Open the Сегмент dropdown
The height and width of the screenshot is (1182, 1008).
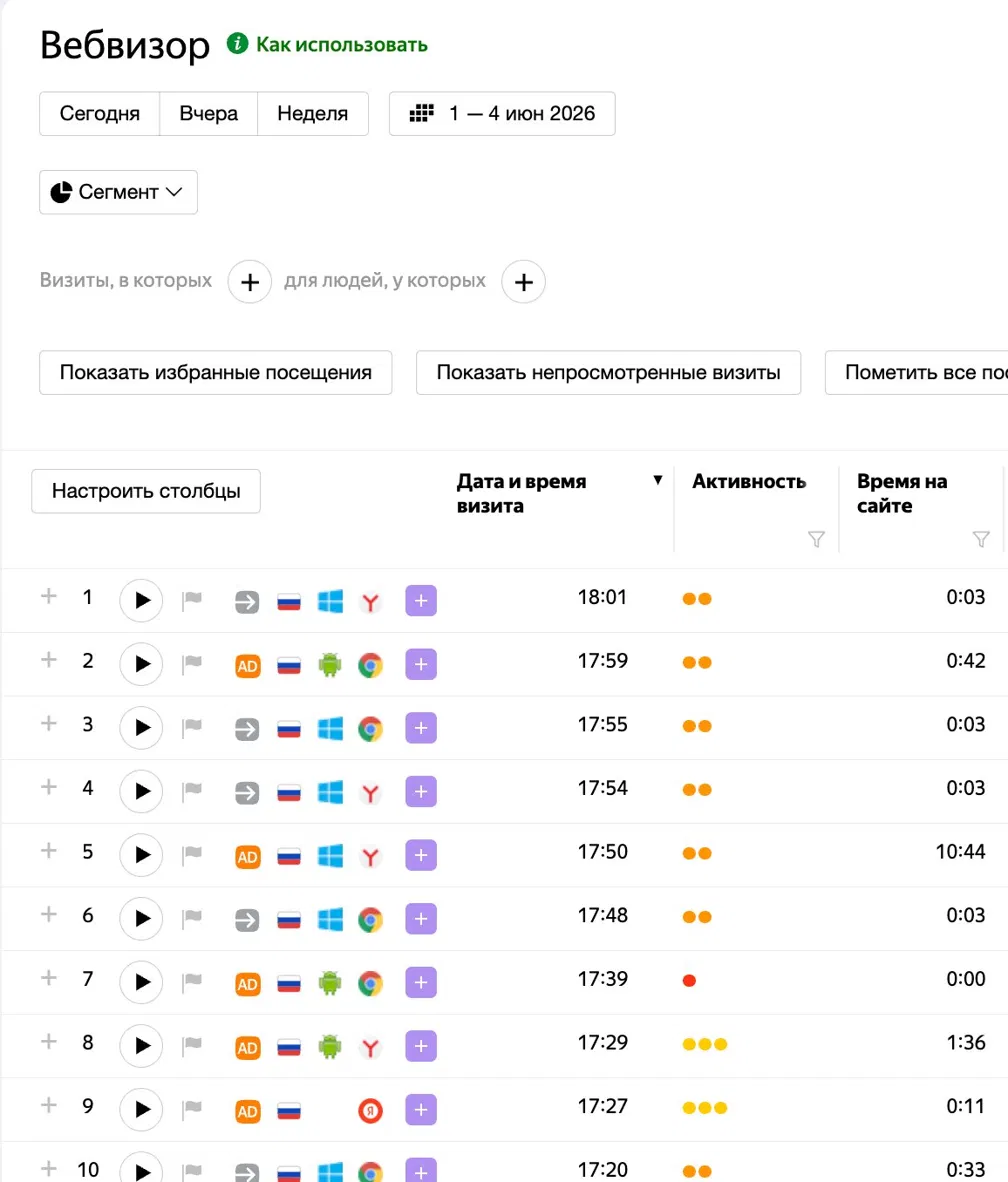point(118,192)
